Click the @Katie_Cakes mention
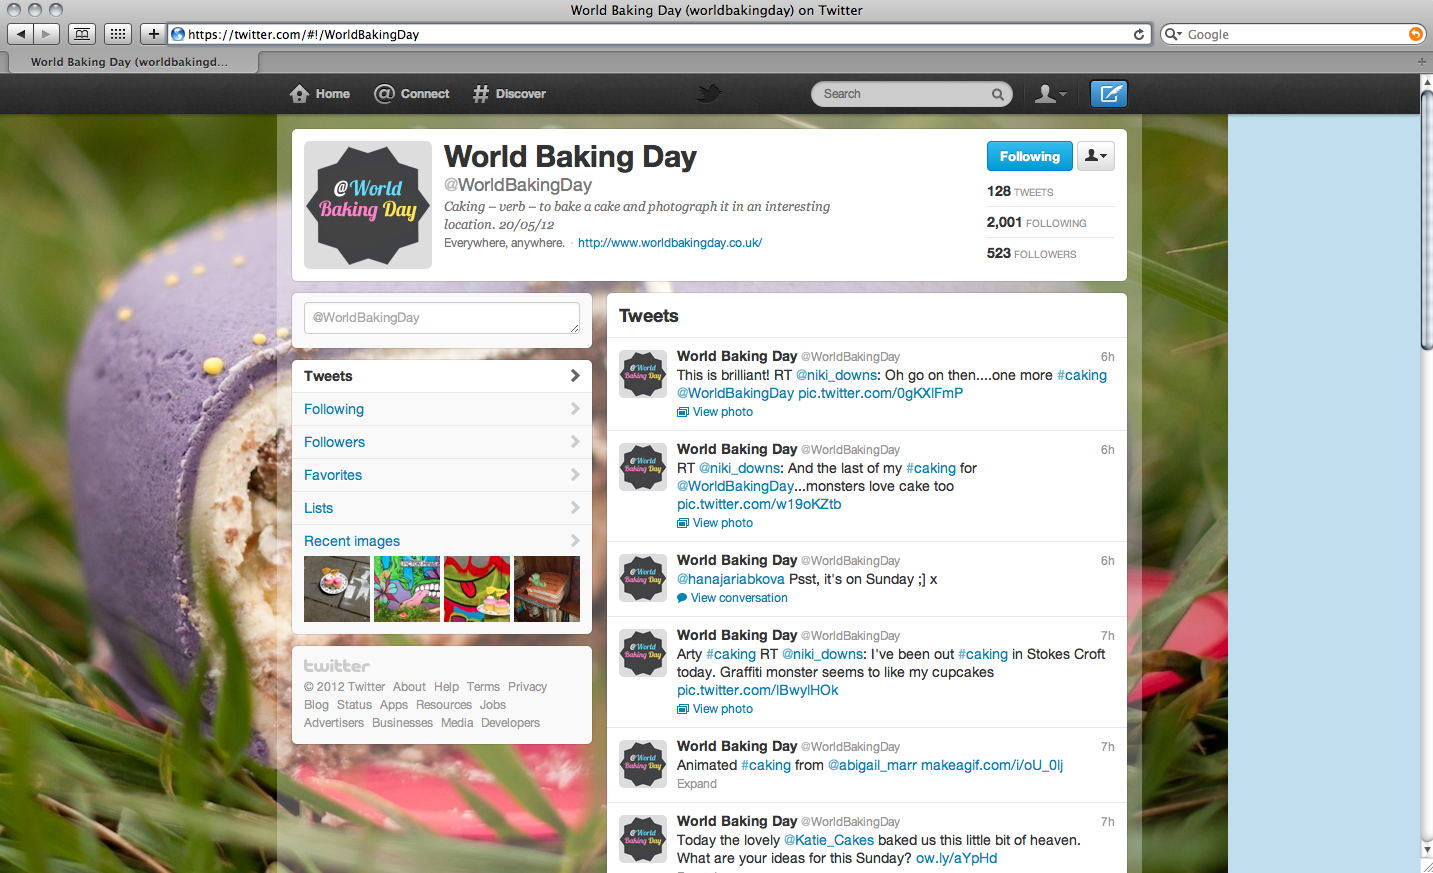Viewport: 1433px width, 873px height. 829,840
